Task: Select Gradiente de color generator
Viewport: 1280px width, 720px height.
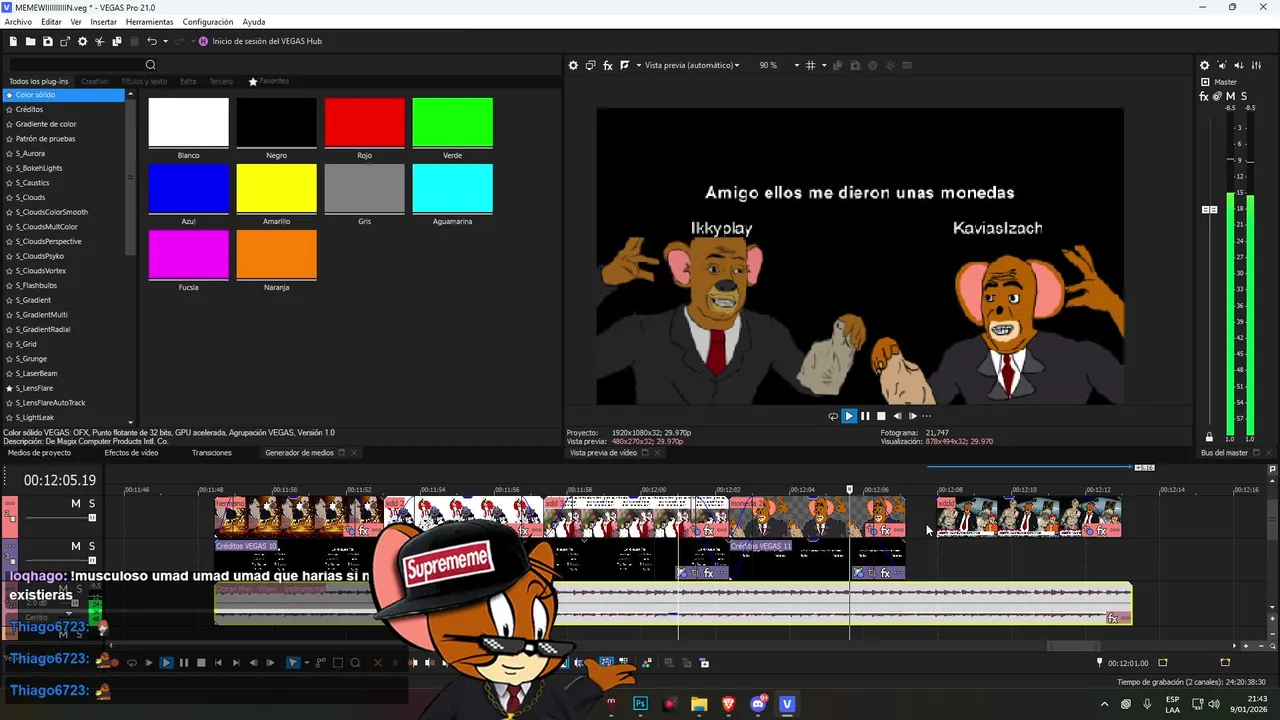Action: (x=46, y=124)
